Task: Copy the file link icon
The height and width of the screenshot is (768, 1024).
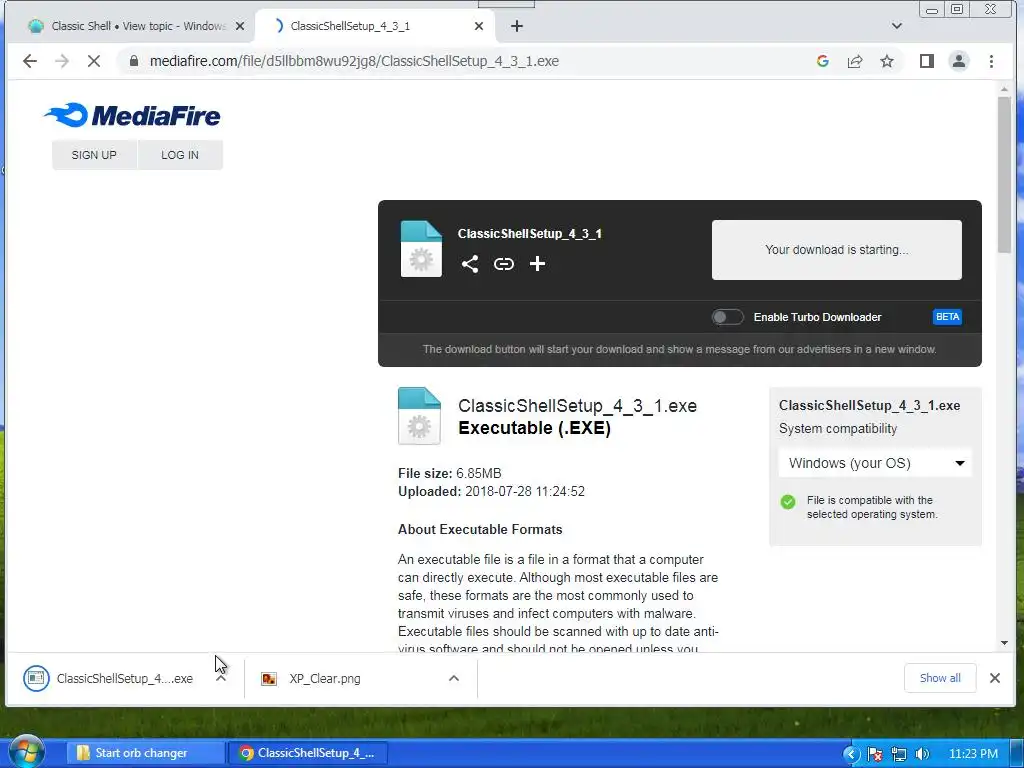Action: coord(504,264)
